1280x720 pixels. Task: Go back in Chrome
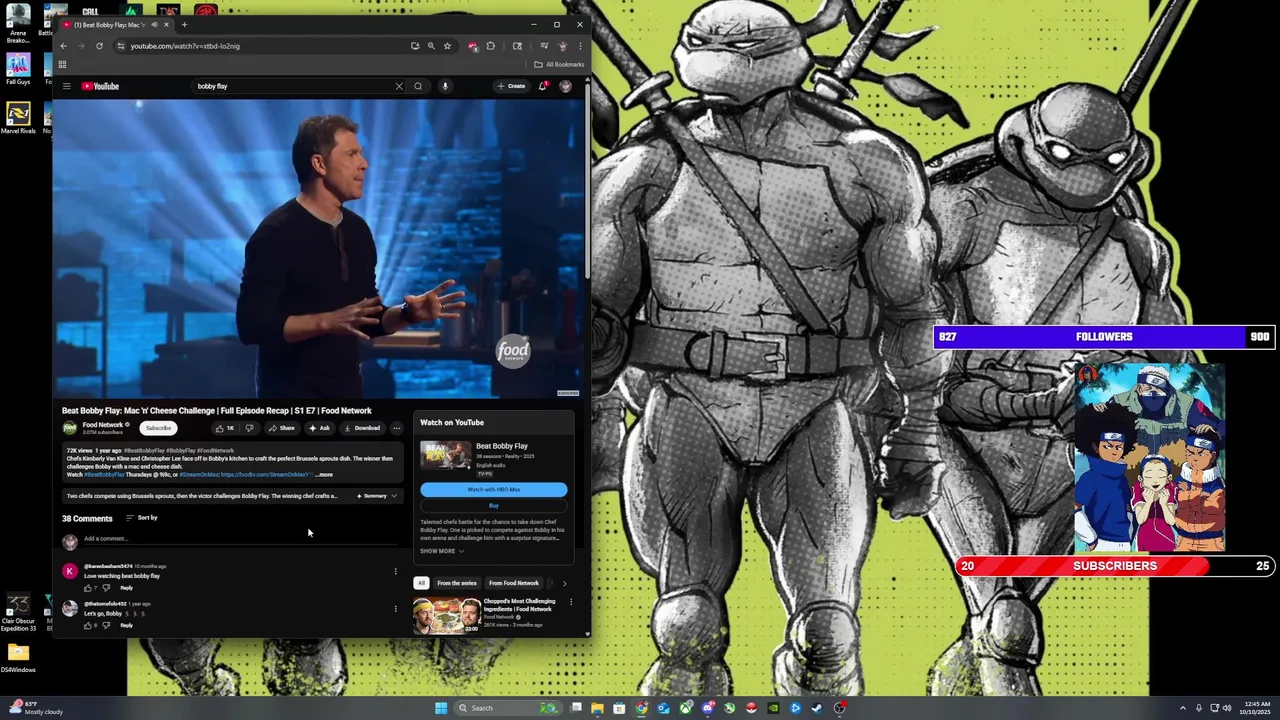click(63, 46)
